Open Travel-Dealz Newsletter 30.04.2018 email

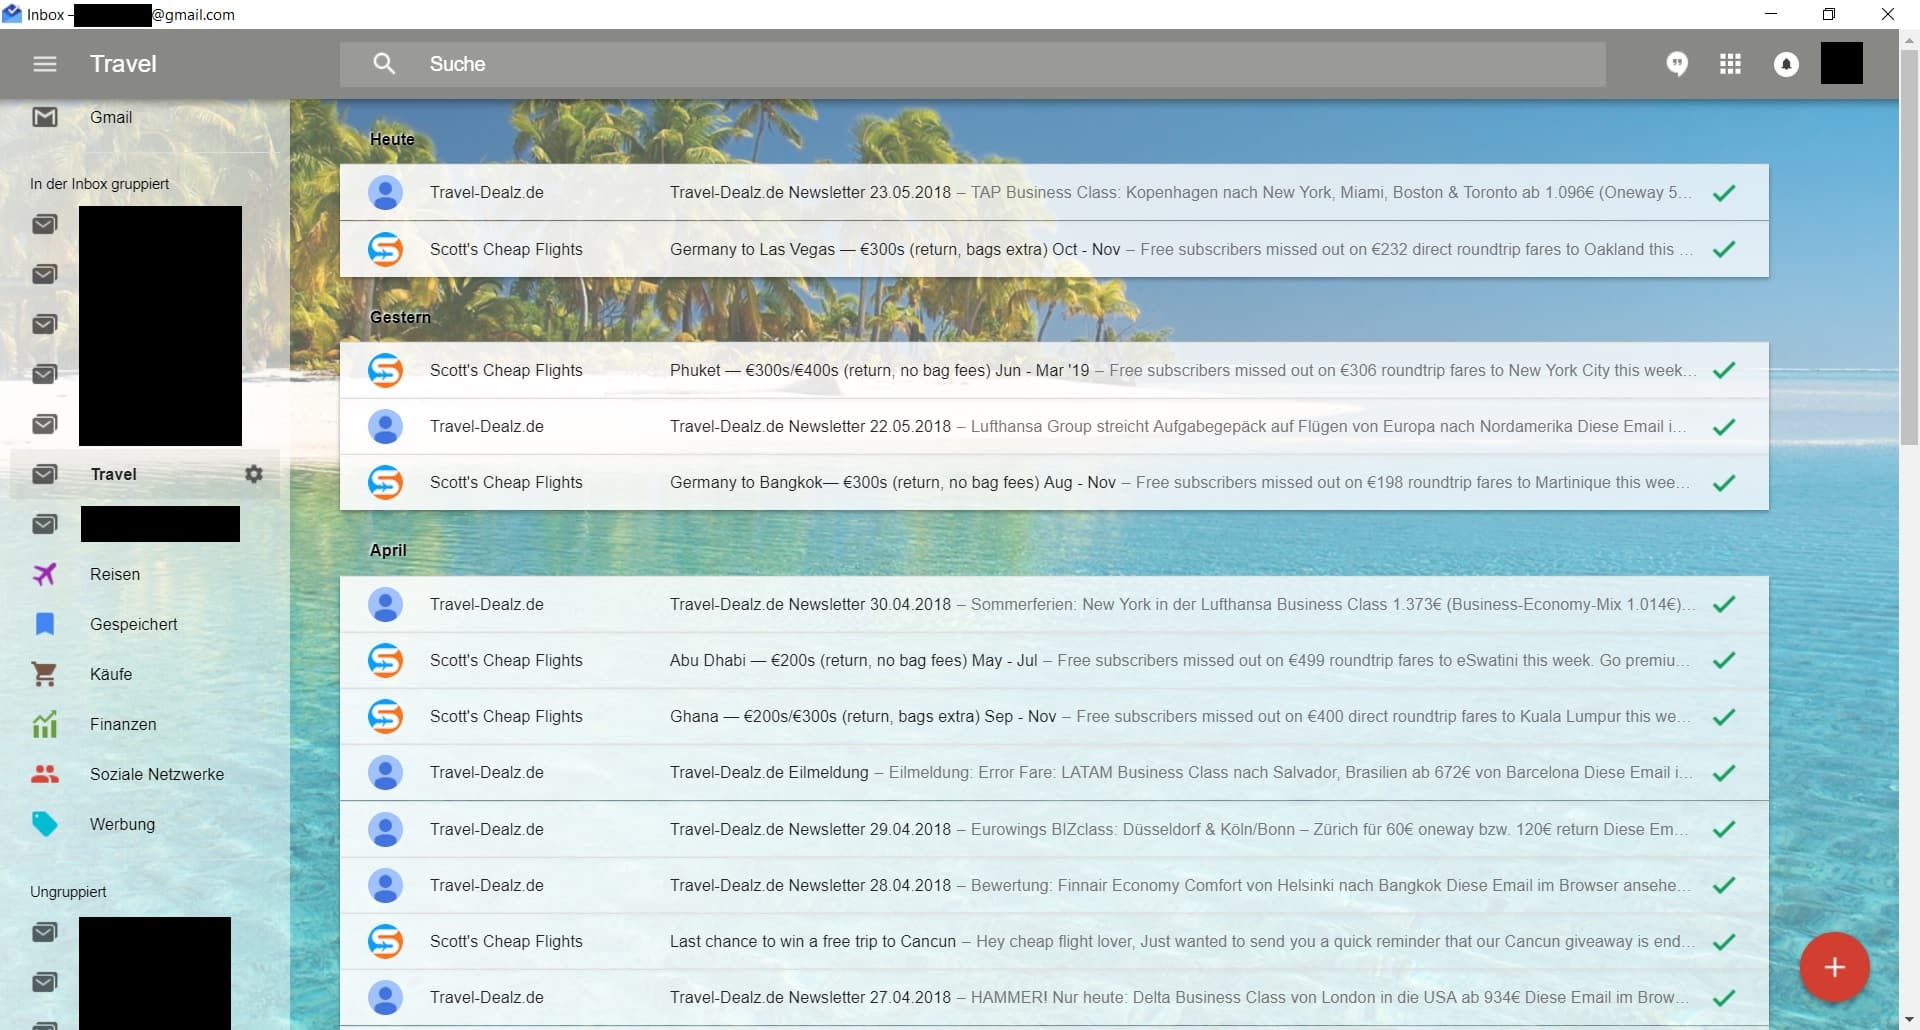pyautogui.click(x=1054, y=604)
